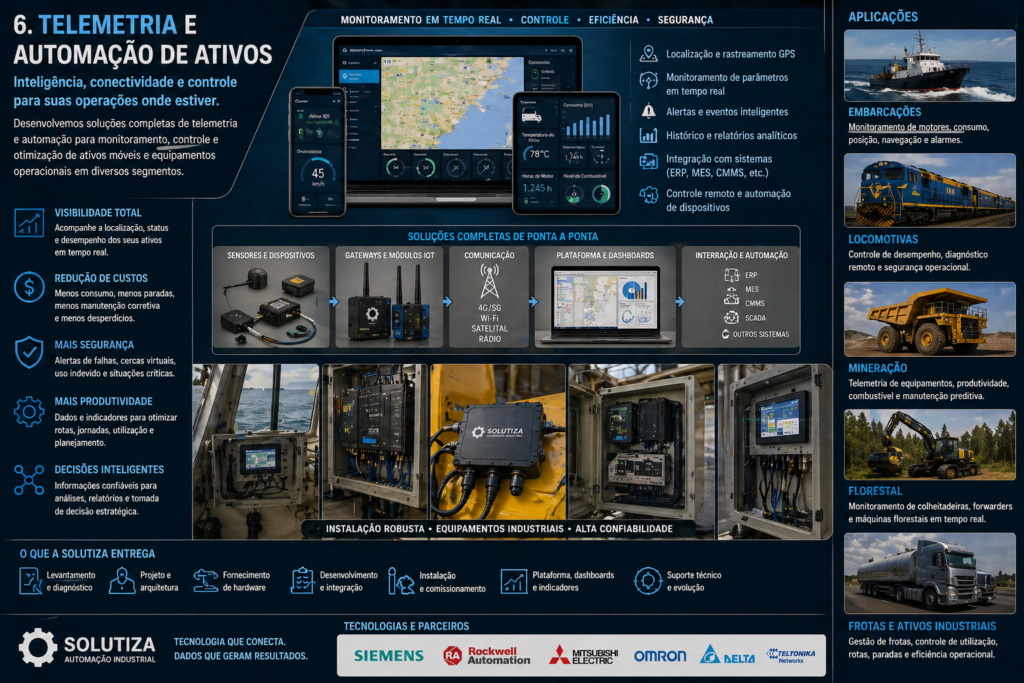Click the ERP icon in Interação e Automação
This screenshot has height=683, width=1024.
pos(731,275)
